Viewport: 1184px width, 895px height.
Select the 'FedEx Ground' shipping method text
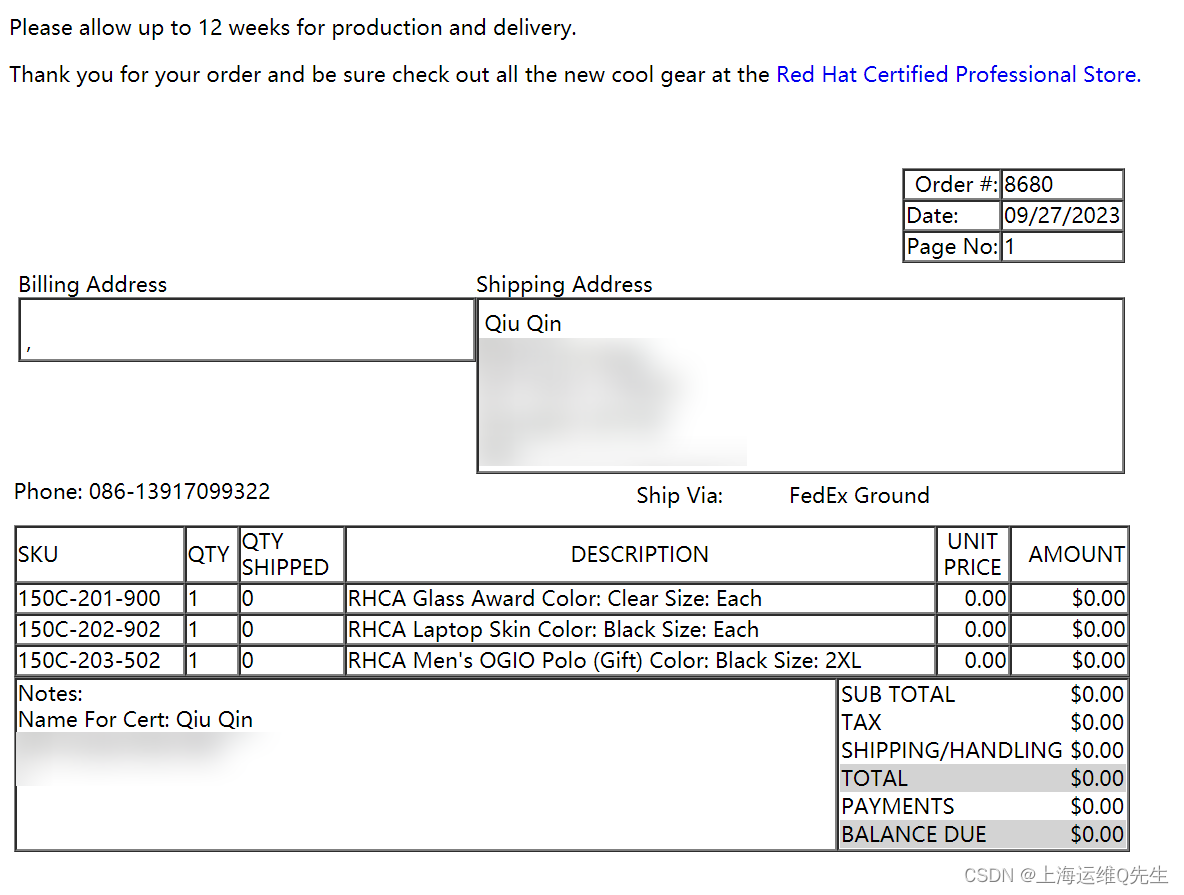click(x=859, y=495)
